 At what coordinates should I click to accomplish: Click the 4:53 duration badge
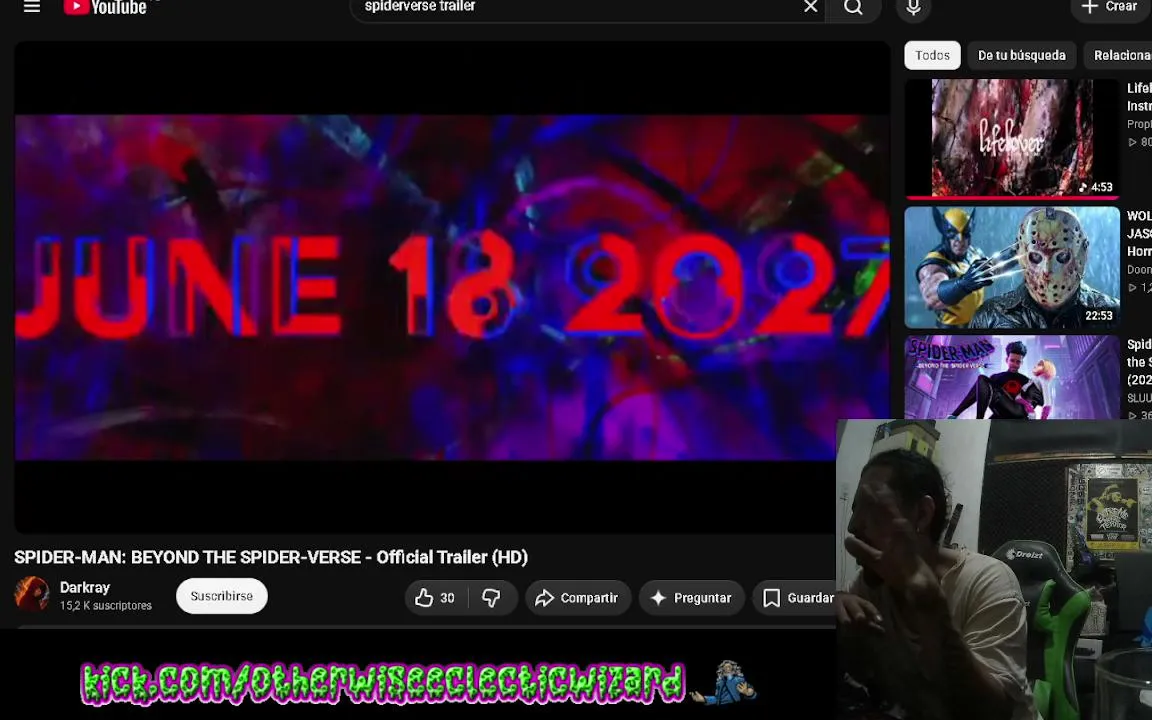pyautogui.click(x=1095, y=187)
